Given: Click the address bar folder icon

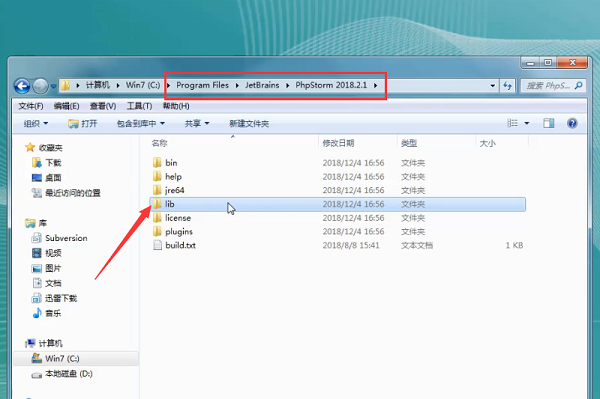Looking at the screenshot, I should (66, 85).
